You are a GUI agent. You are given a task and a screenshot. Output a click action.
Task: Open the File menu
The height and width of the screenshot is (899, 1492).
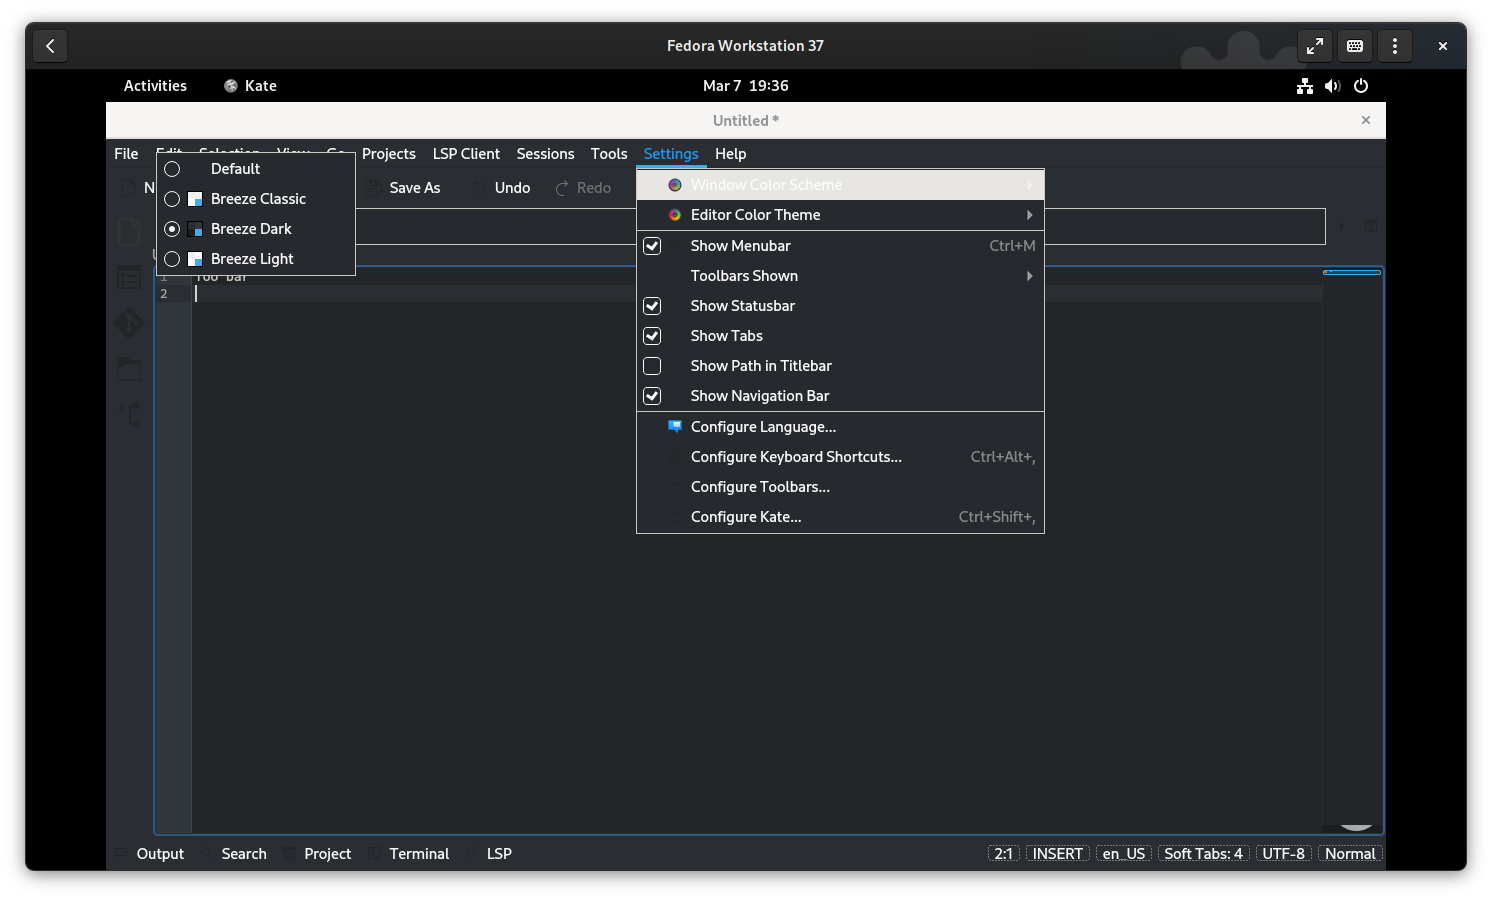click(x=126, y=154)
